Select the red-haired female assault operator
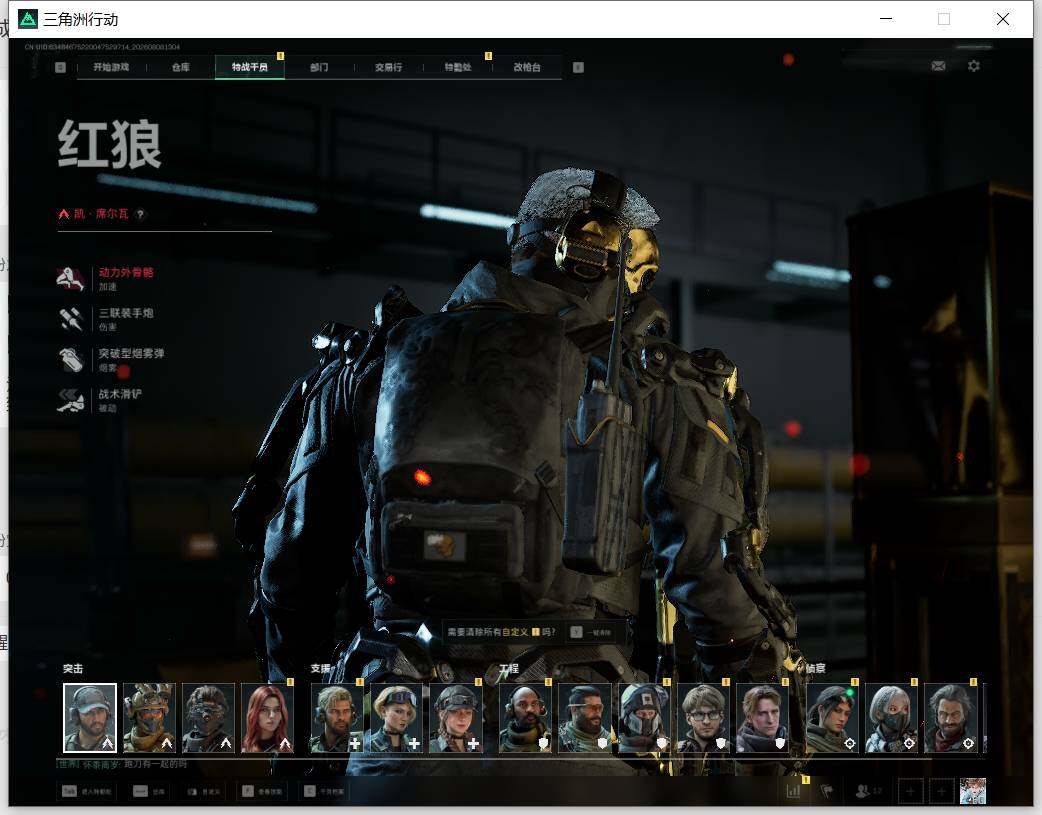 pos(267,718)
